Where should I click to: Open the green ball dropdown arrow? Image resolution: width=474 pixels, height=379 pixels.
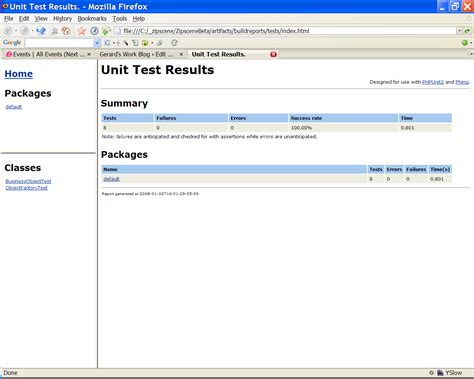pyautogui.click(x=471, y=43)
